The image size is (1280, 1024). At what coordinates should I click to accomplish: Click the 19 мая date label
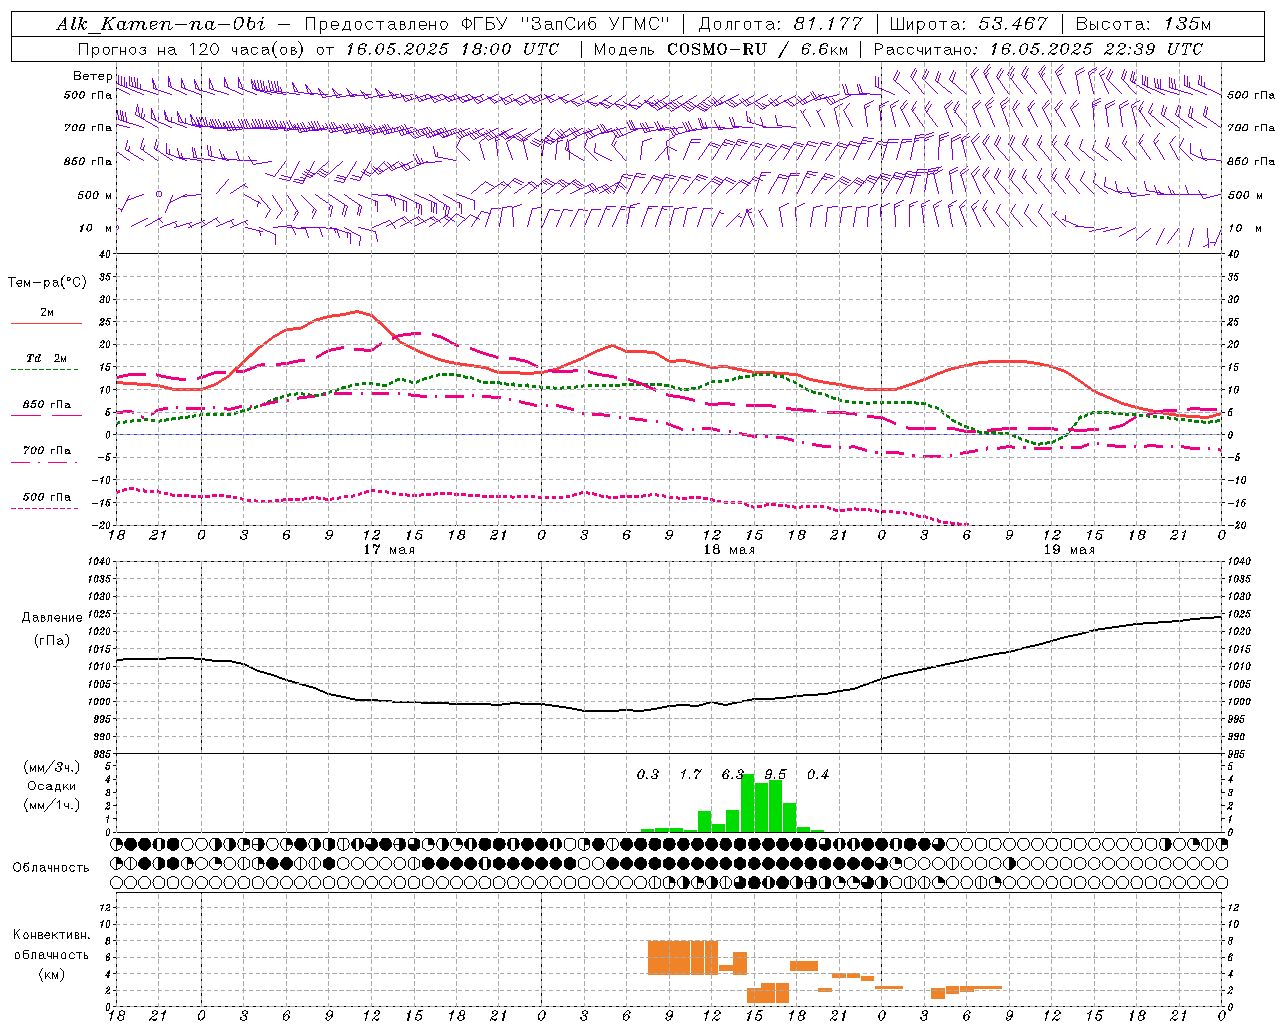tap(1068, 550)
